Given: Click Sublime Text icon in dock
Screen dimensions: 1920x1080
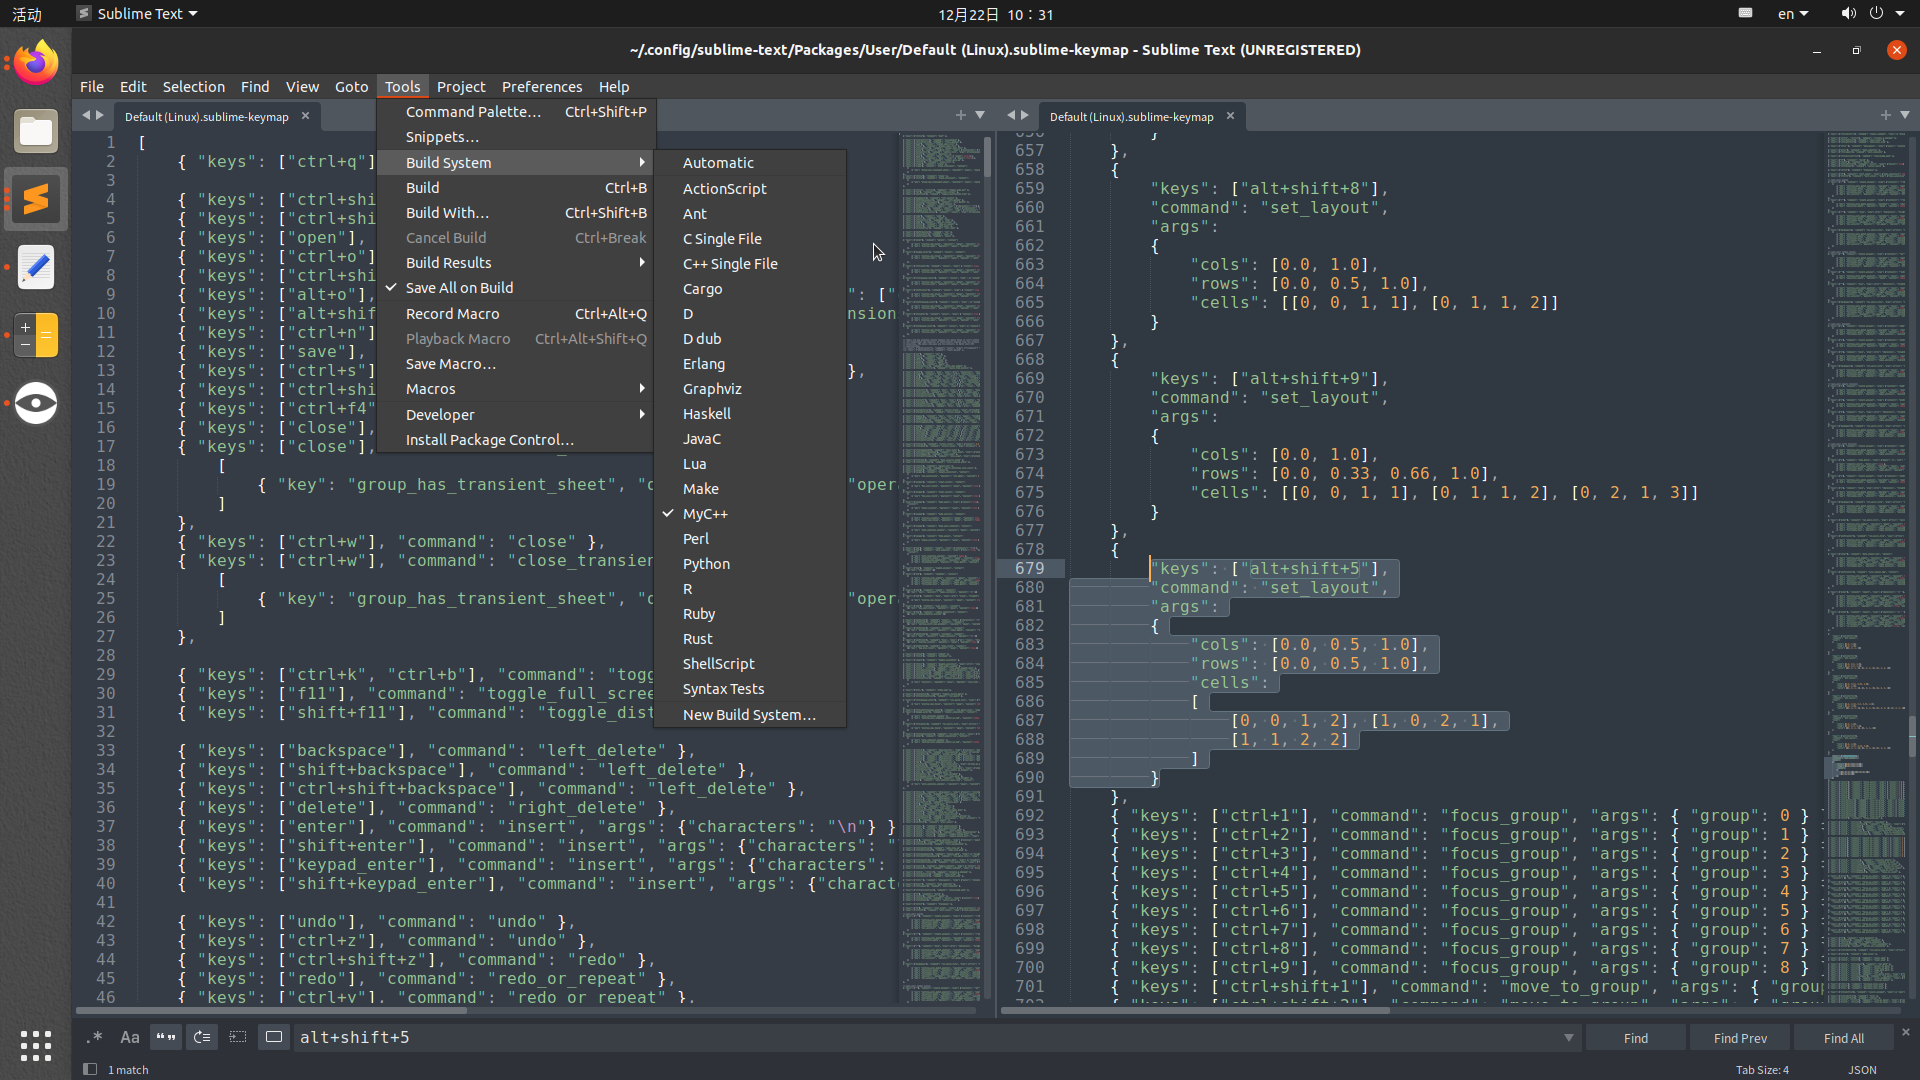Looking at the screenshot, I should tap(36, 199).
